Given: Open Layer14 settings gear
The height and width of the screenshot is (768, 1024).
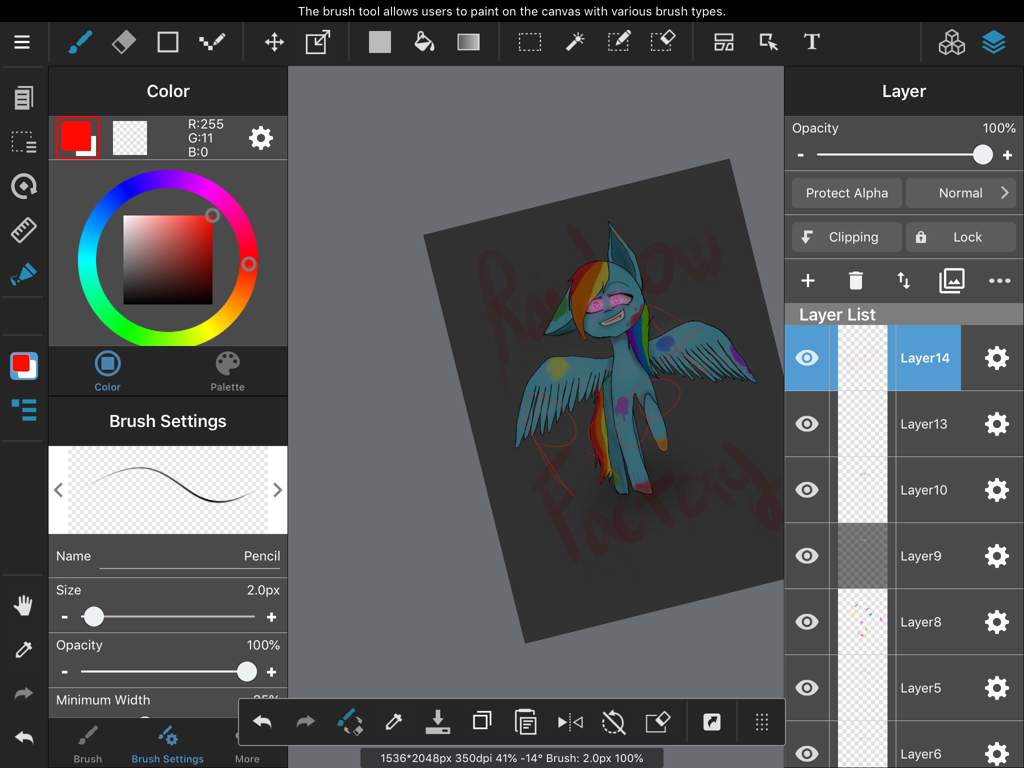Looking at the screenshot, I should [997, 358].
